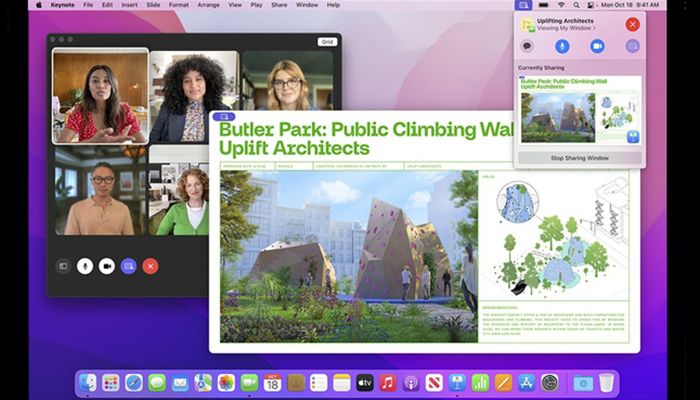Open Spotlight search magnifier in menu bar

[x=576, y=5]
